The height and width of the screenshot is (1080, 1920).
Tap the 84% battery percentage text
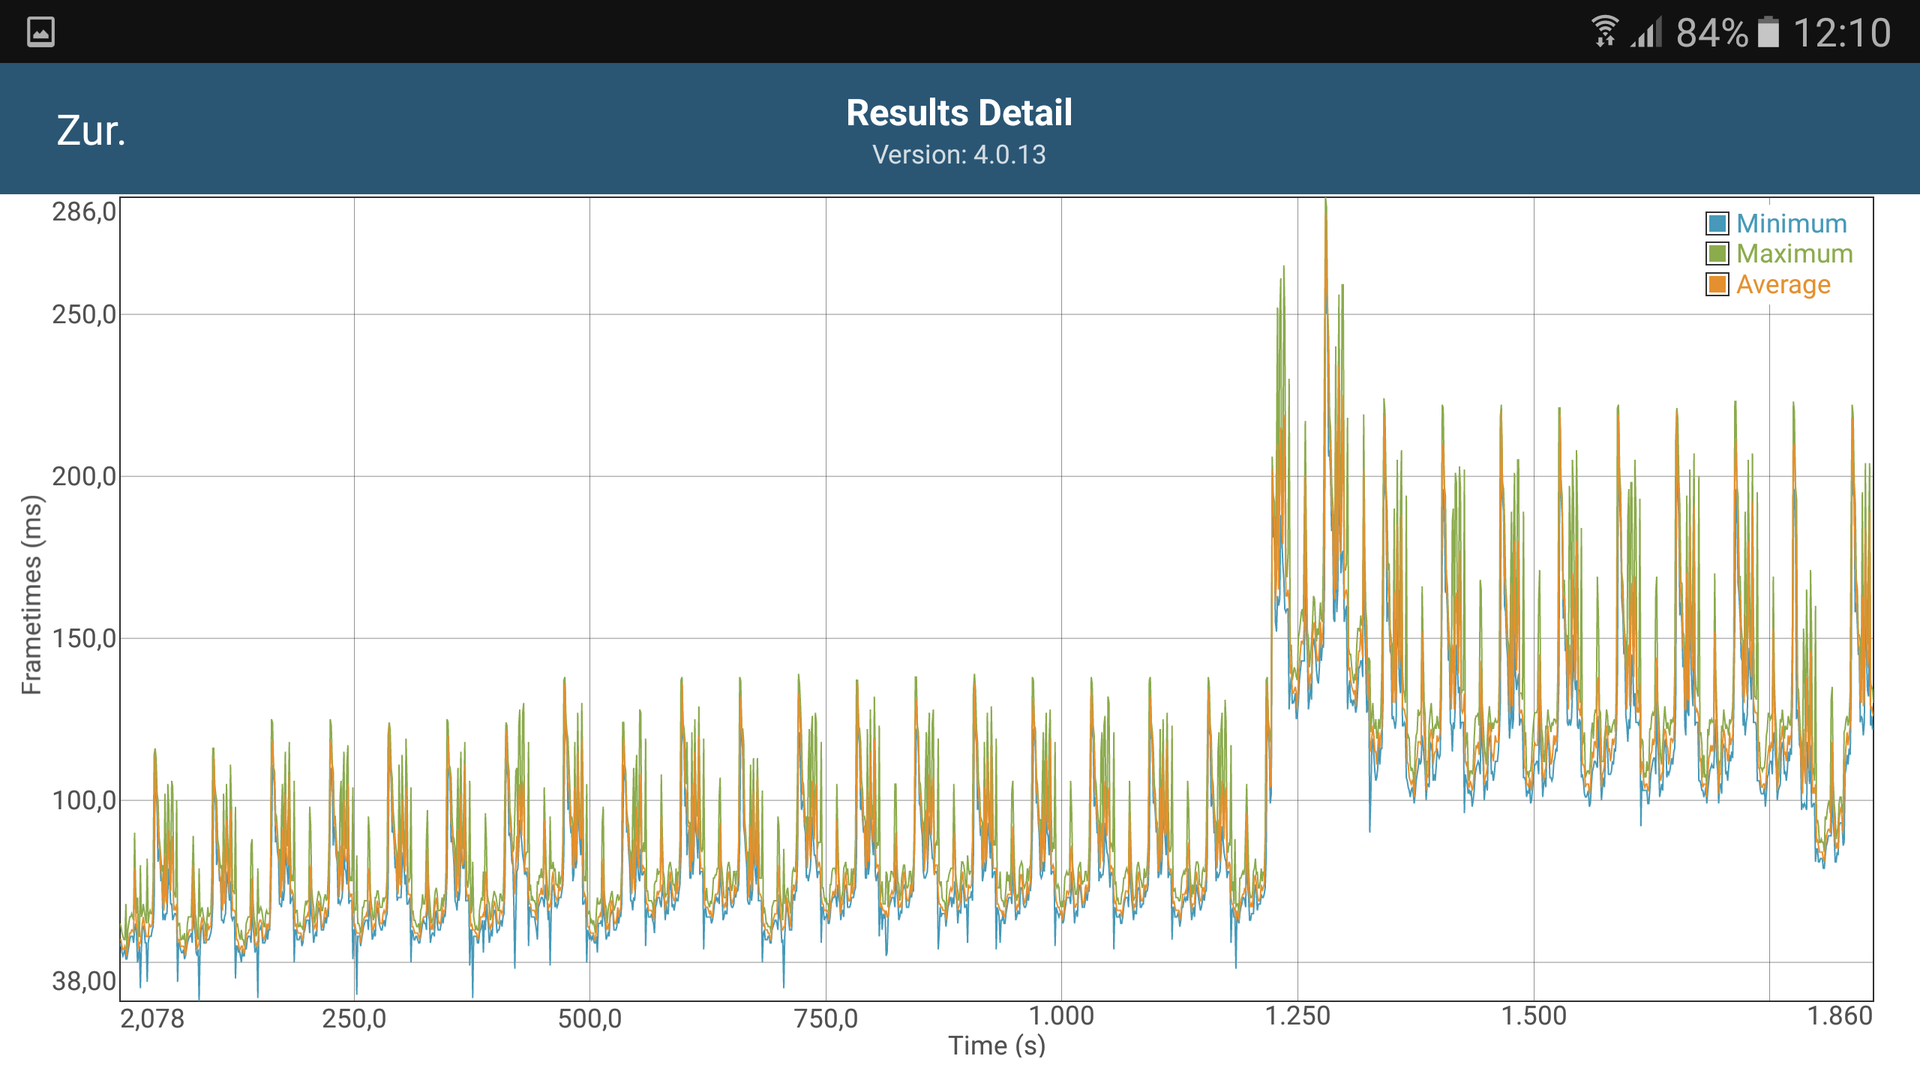pos(1711,33)
